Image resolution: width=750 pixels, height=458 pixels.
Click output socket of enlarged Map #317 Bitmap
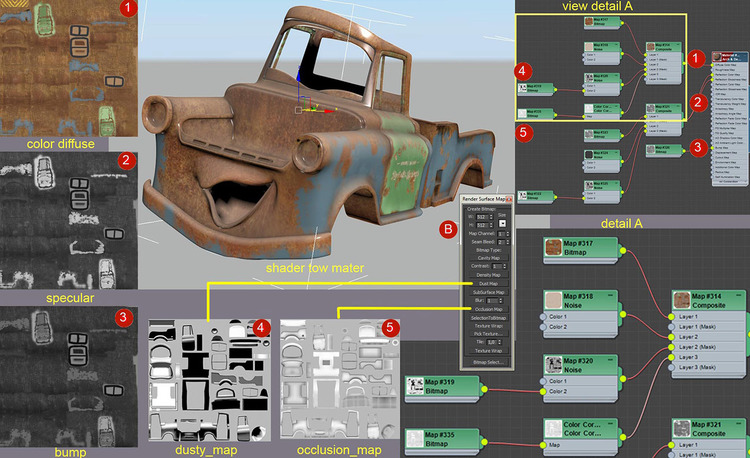(x=623, y=251)
